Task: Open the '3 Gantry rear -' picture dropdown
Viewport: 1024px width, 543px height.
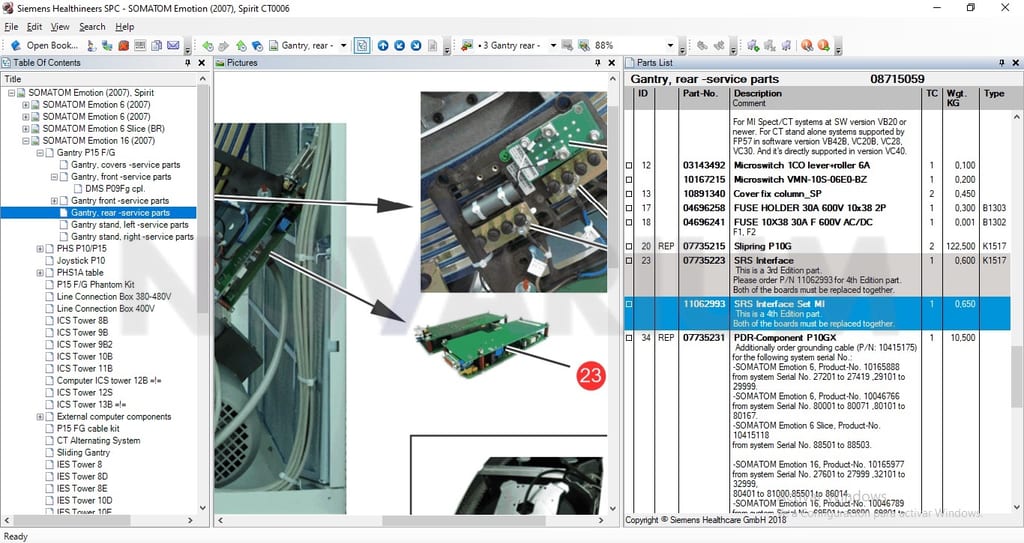Action: (553, 45)
